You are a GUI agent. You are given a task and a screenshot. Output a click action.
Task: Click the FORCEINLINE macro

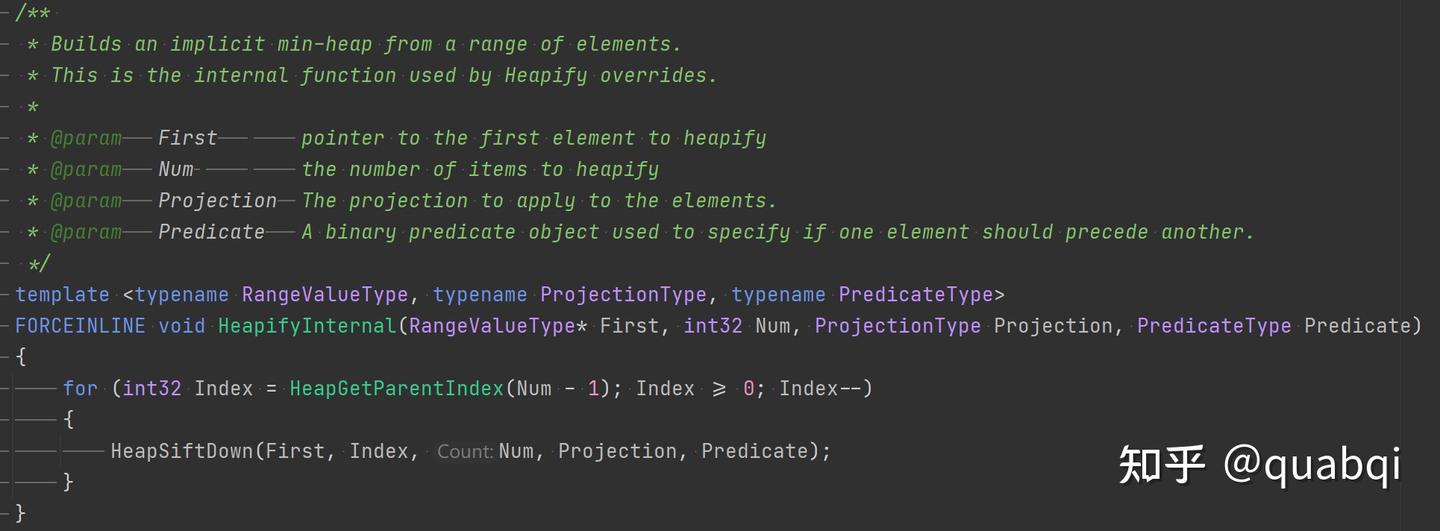[x=80, y=326]
